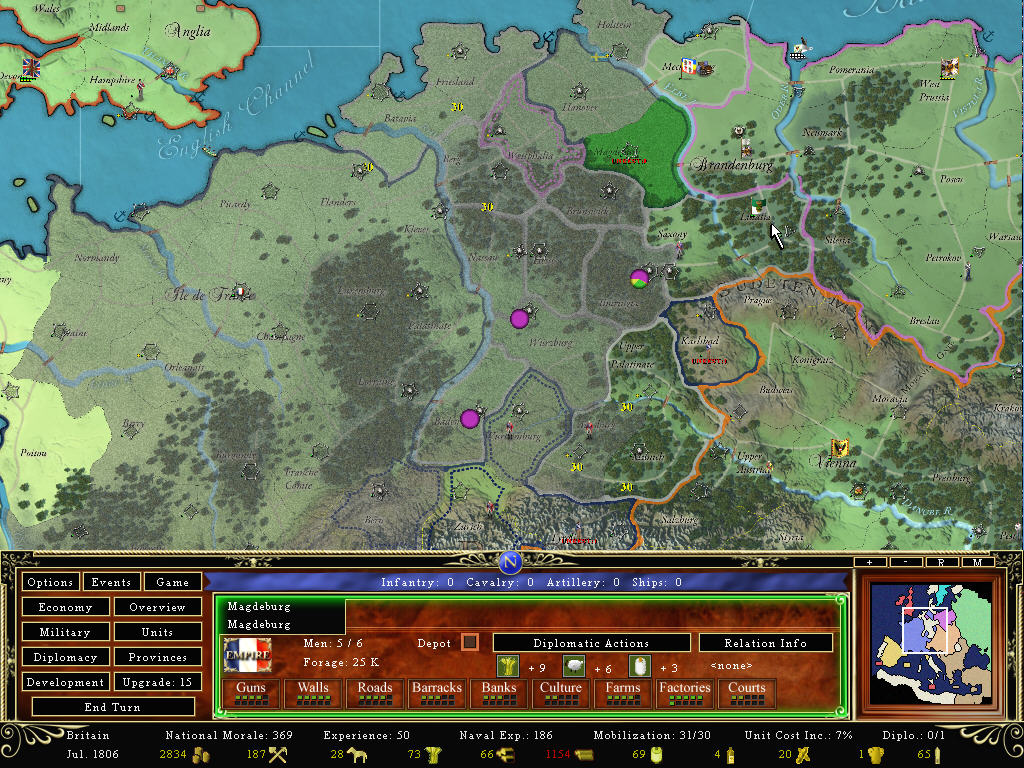Select Farms development
The height and width of the screenshot is (768, 1024).
tap(623, 693)
